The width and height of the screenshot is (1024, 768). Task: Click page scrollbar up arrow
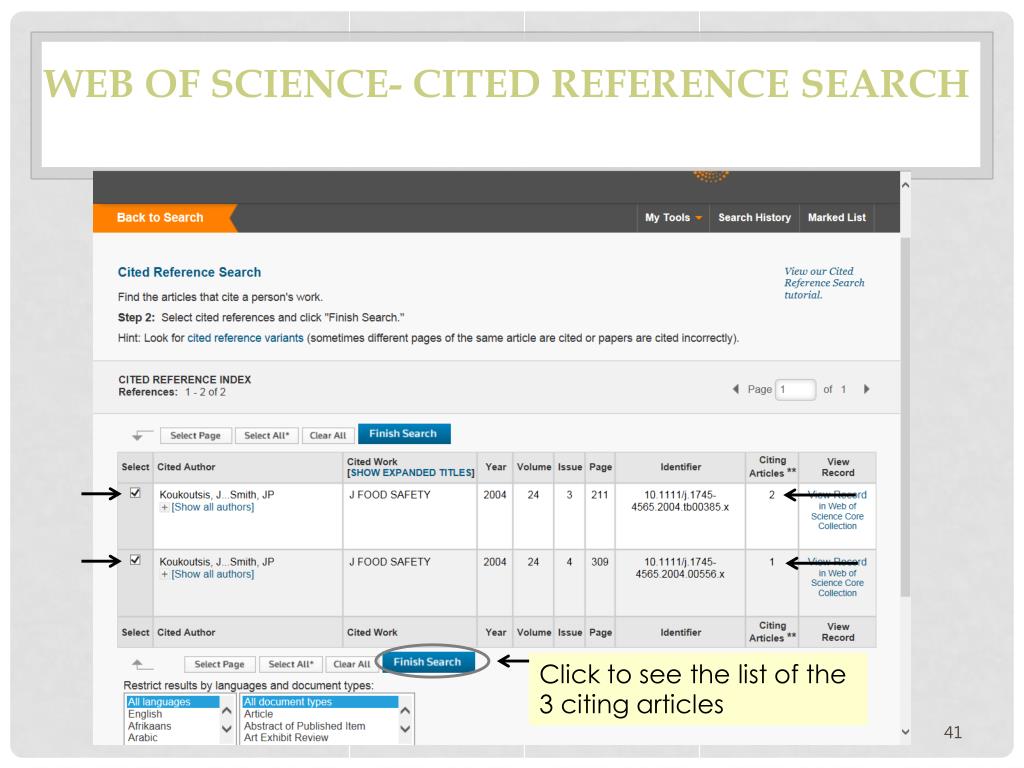pos(905,185)
